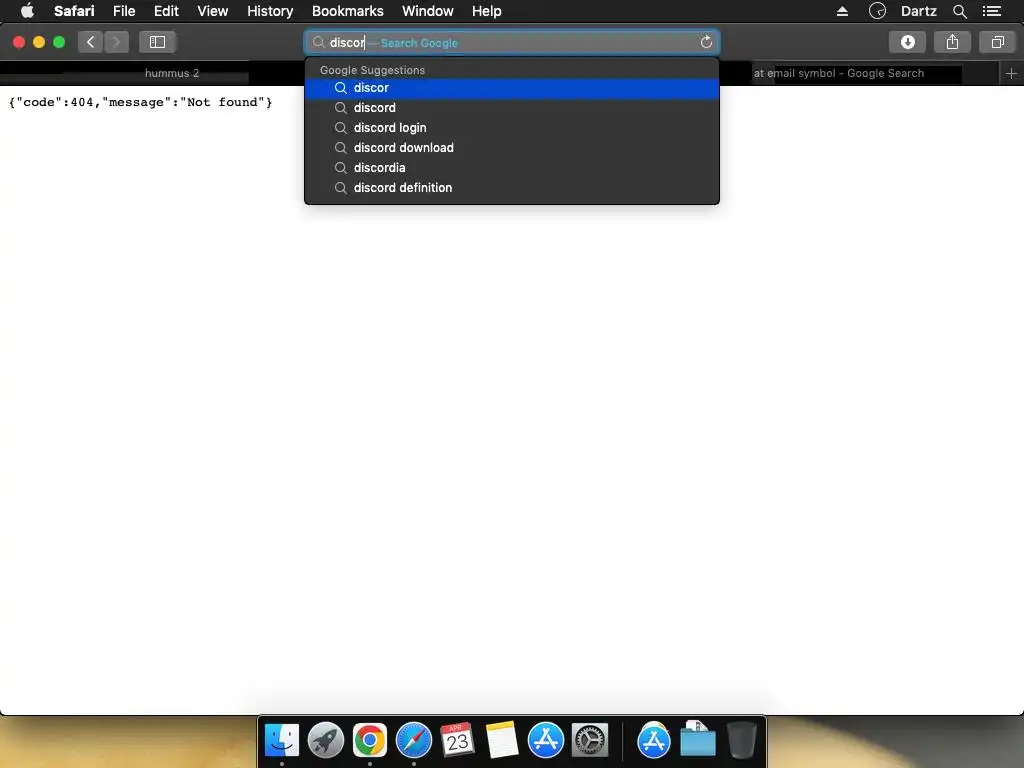Open Finder from the Dock
Image resolution: width=1024 pixels, height=768 pixels.
click(281, 741)
